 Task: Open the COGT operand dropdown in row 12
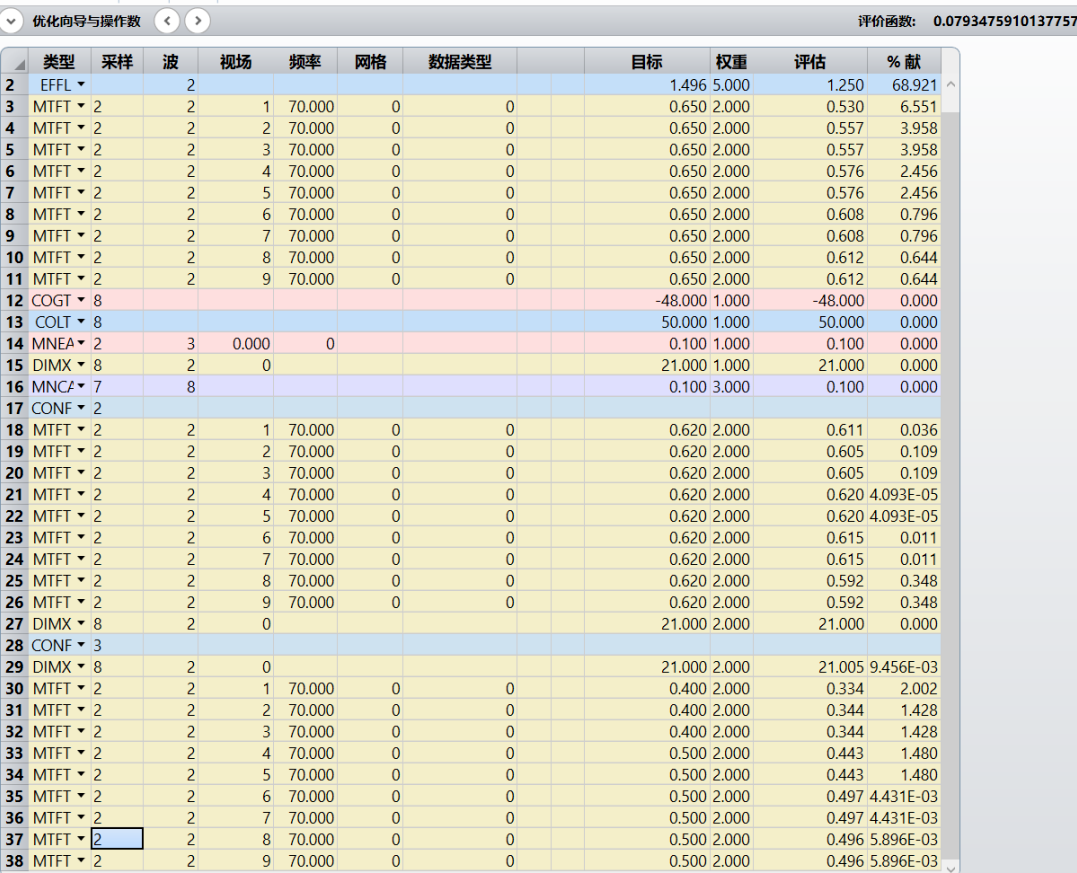[82, 300]
